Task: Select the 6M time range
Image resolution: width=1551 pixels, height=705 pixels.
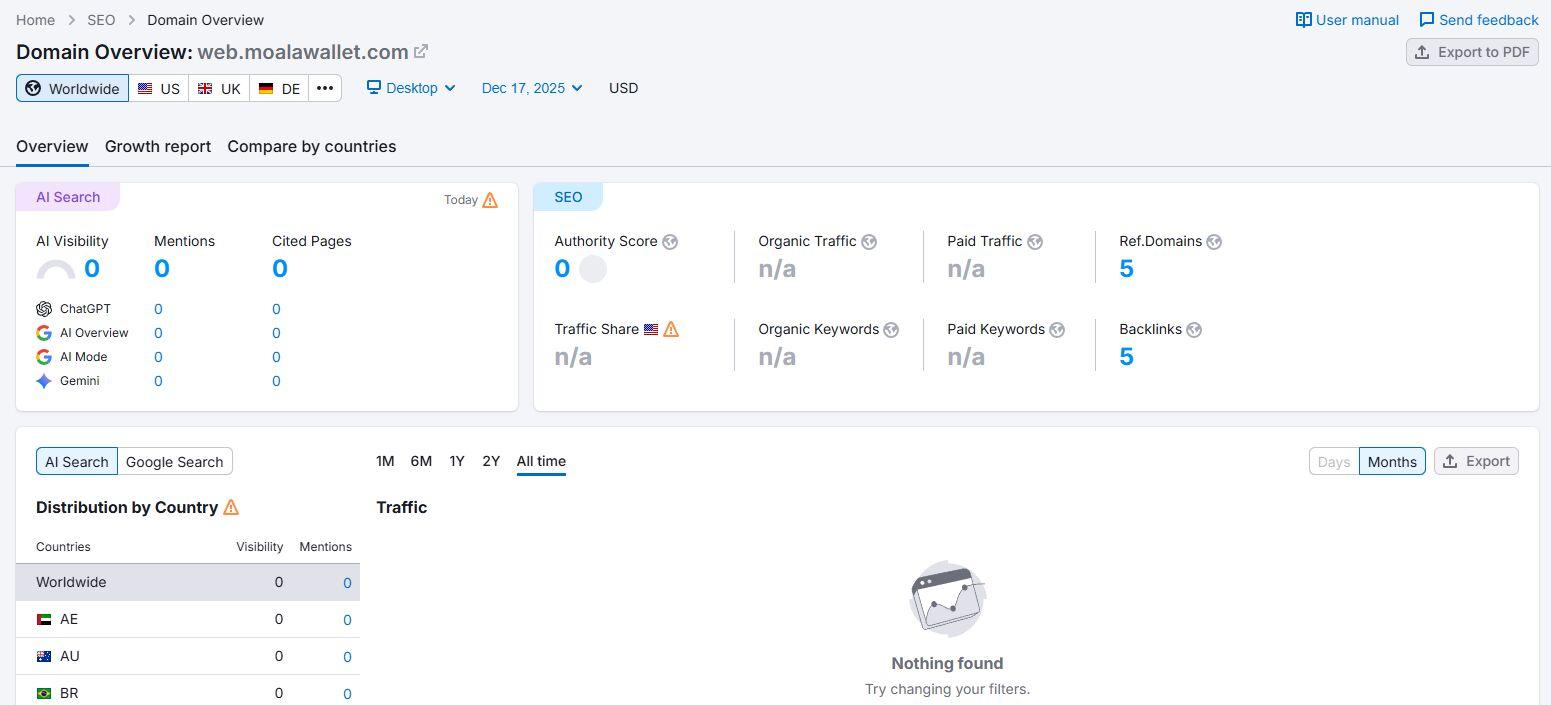Action: click(x=421, y=461)
